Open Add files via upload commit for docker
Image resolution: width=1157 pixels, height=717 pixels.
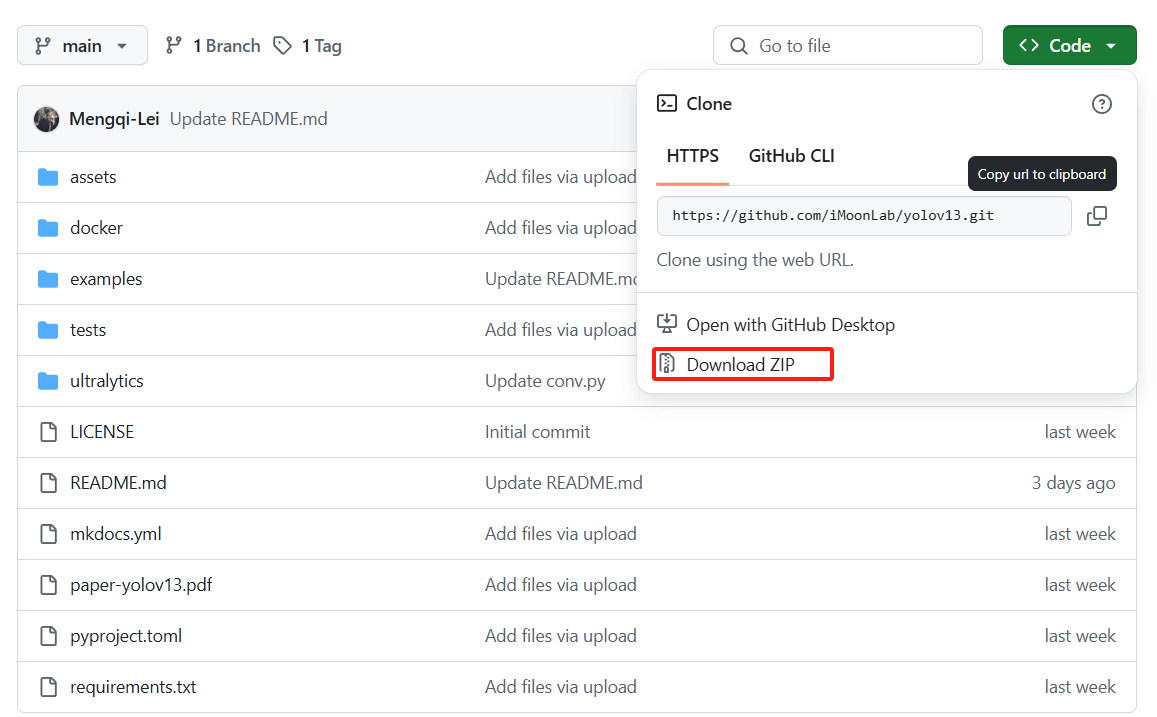[561, 228]
